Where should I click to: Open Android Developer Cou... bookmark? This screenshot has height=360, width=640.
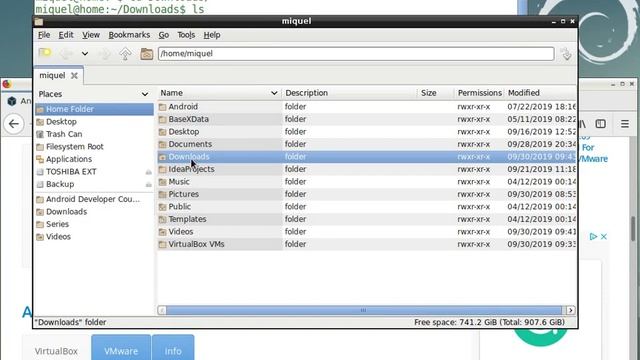pos(94,199)
